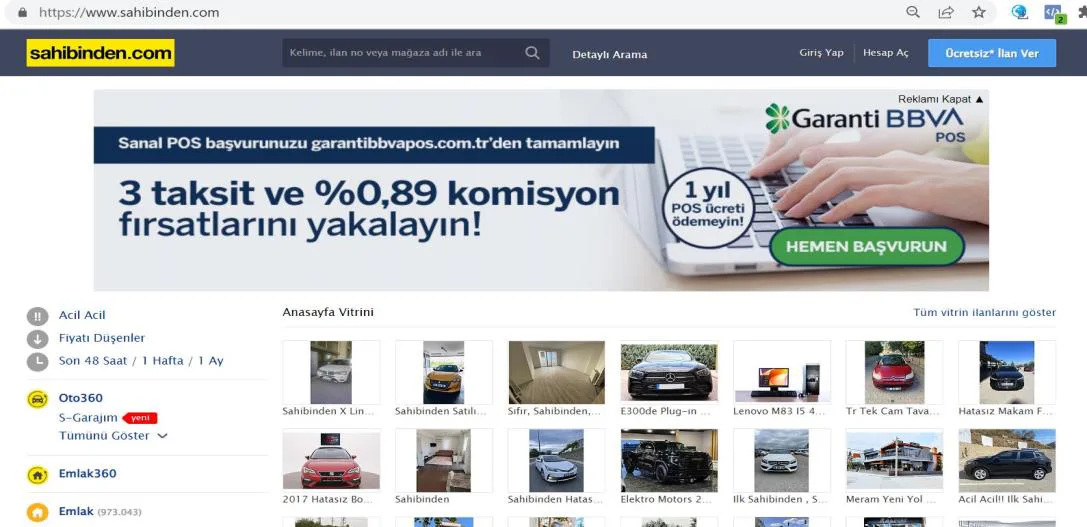Image resolution: width=1087 pixels, height=527 pixels.
Task: Open the Elektro Motors 2... listing
Action: (669, 460)
